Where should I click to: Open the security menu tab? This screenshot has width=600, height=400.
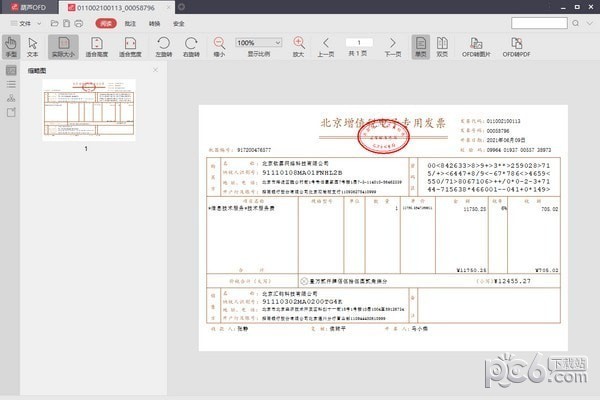[179, 24]
